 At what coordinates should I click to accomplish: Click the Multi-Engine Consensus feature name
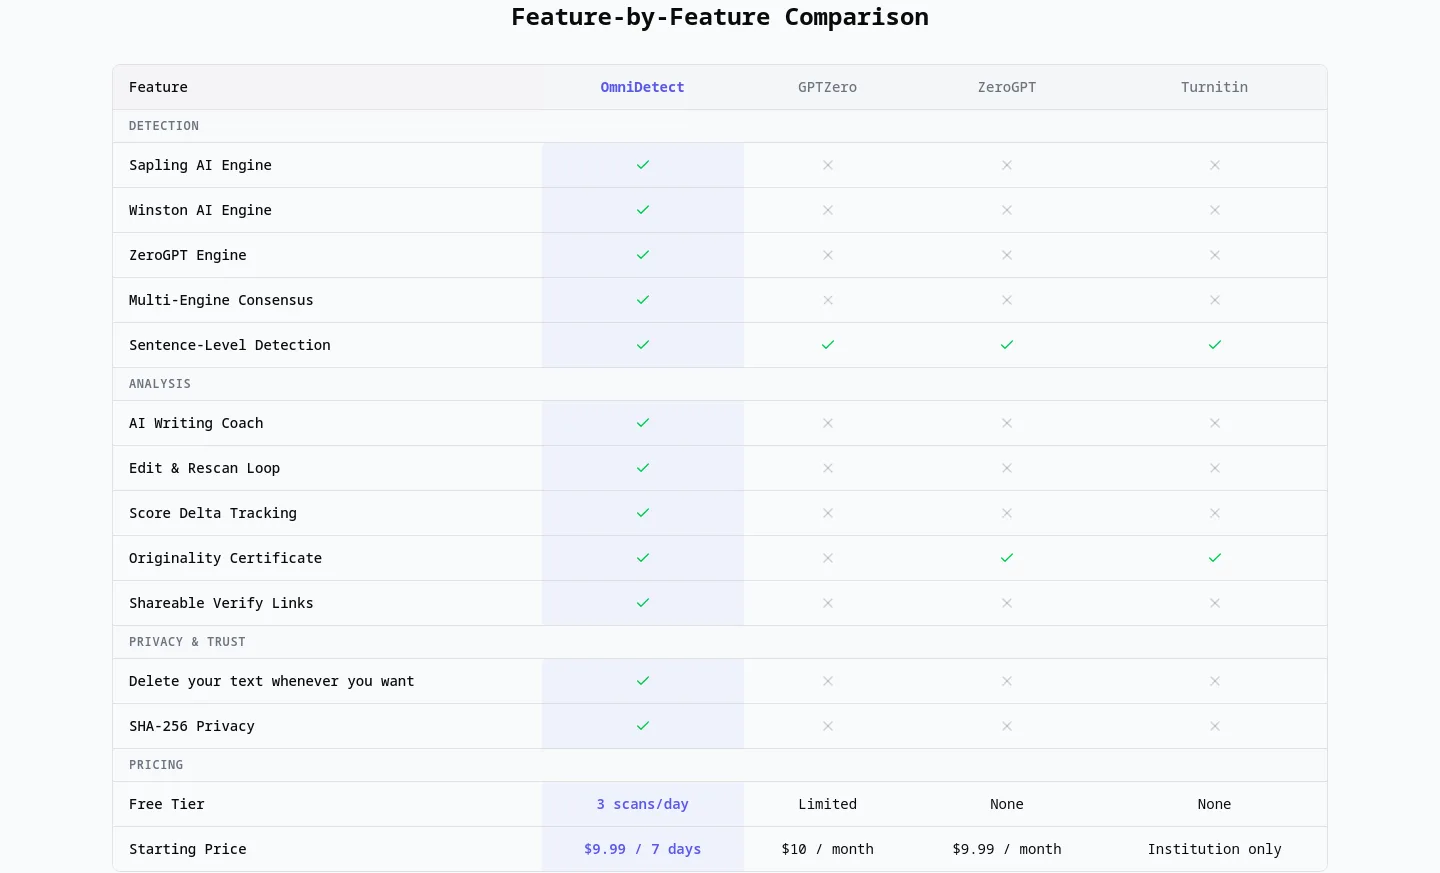pos(221,300)
